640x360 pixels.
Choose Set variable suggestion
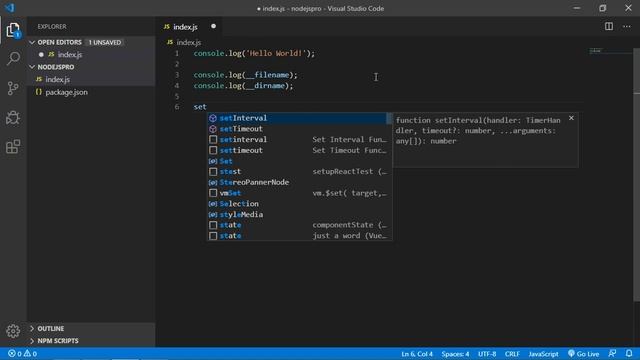point(297,161)
